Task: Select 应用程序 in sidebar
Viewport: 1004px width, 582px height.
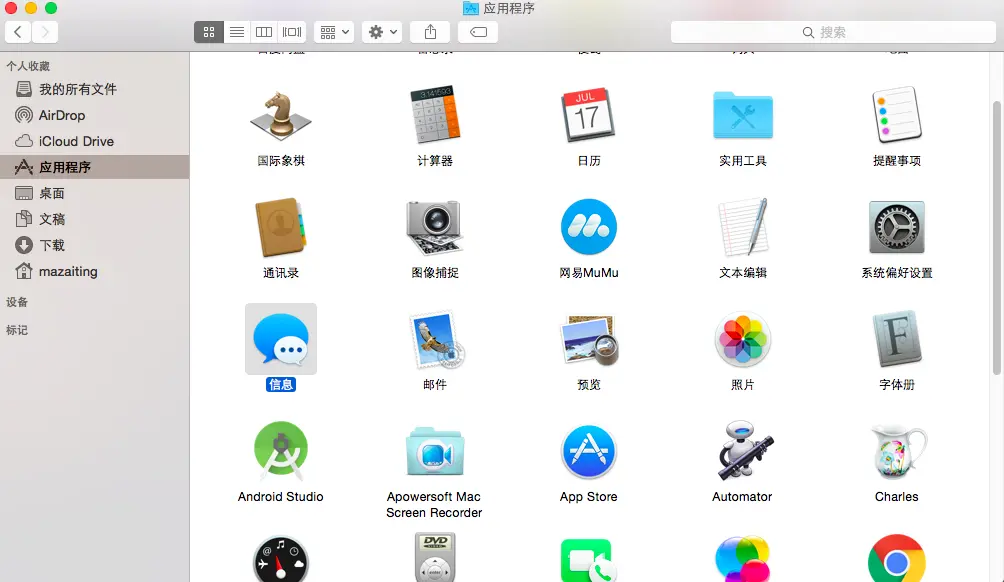Action: (x=95, y=167)
